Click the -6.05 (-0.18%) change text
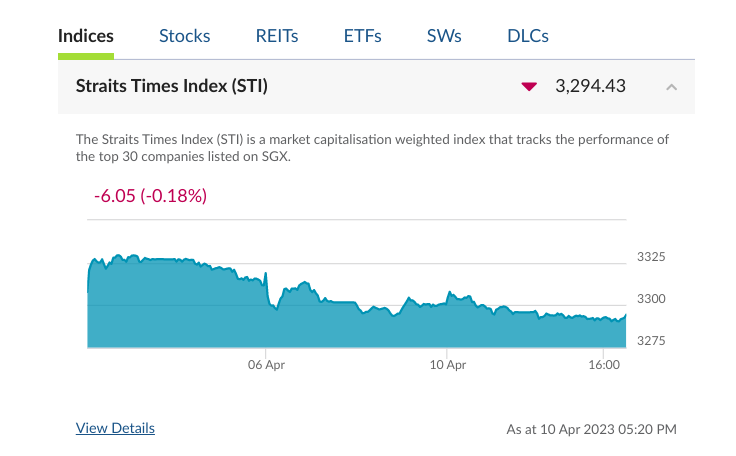Viewport: 736px width, 456px height. click(x=150, y=196)
